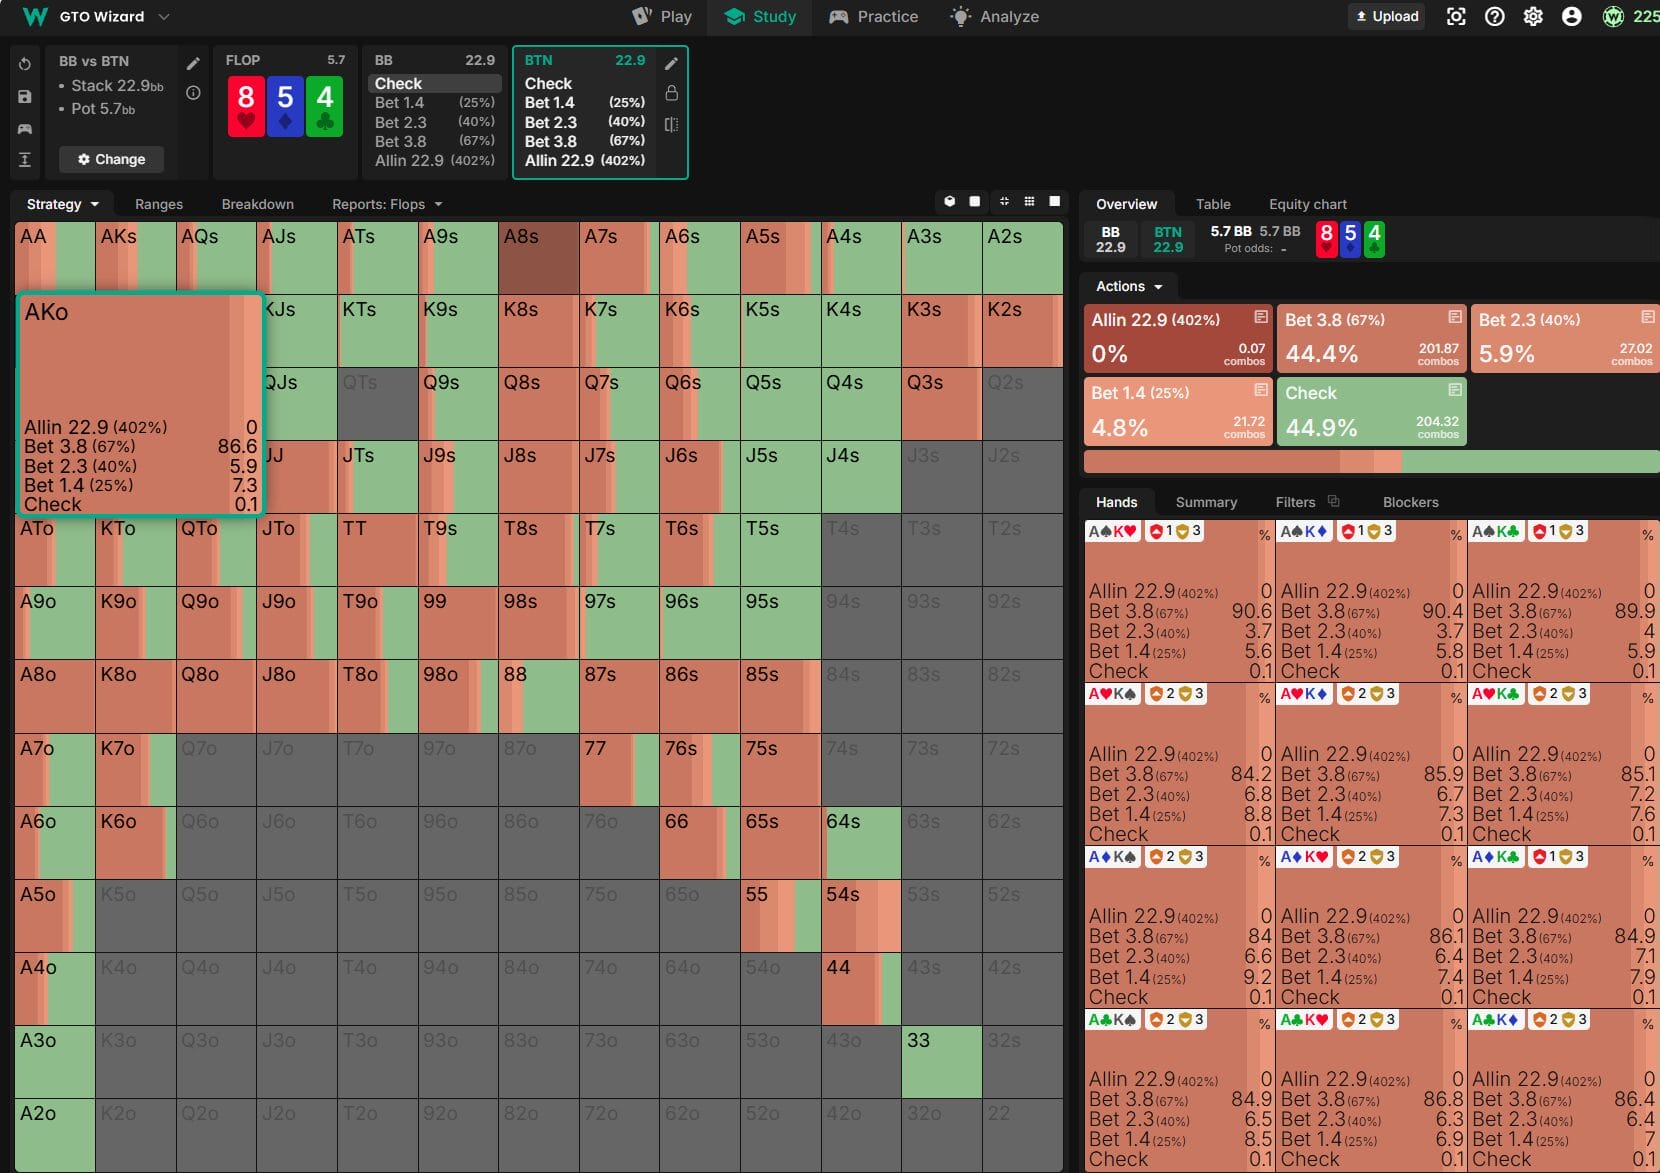Open help via the question mark icon
Image resolution: width=1660 pixels, height=1173 pixels.
[x=1494, y=17]
